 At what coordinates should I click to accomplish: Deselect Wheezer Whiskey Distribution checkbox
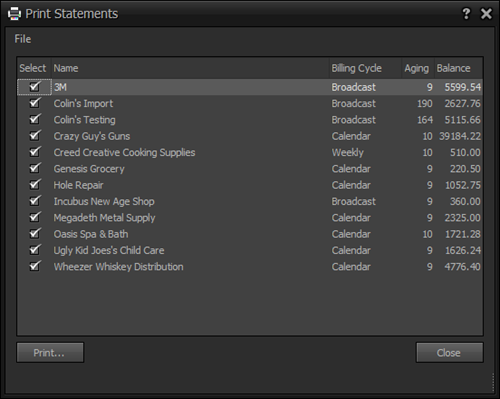coord(34,267)
